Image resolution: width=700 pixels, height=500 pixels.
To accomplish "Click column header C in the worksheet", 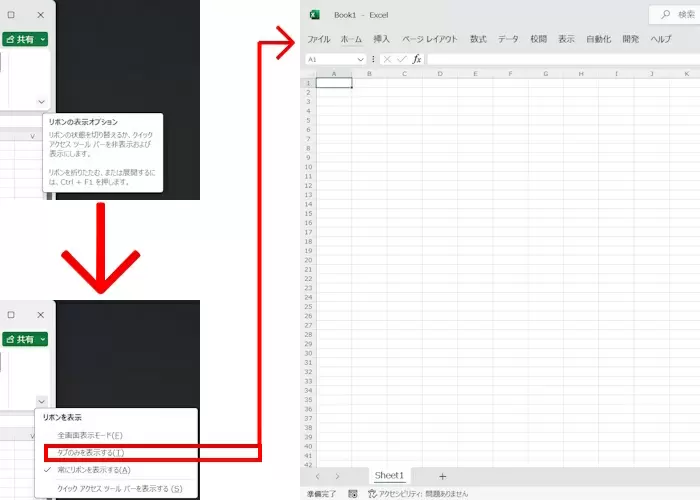I will (x=404, y=73).
